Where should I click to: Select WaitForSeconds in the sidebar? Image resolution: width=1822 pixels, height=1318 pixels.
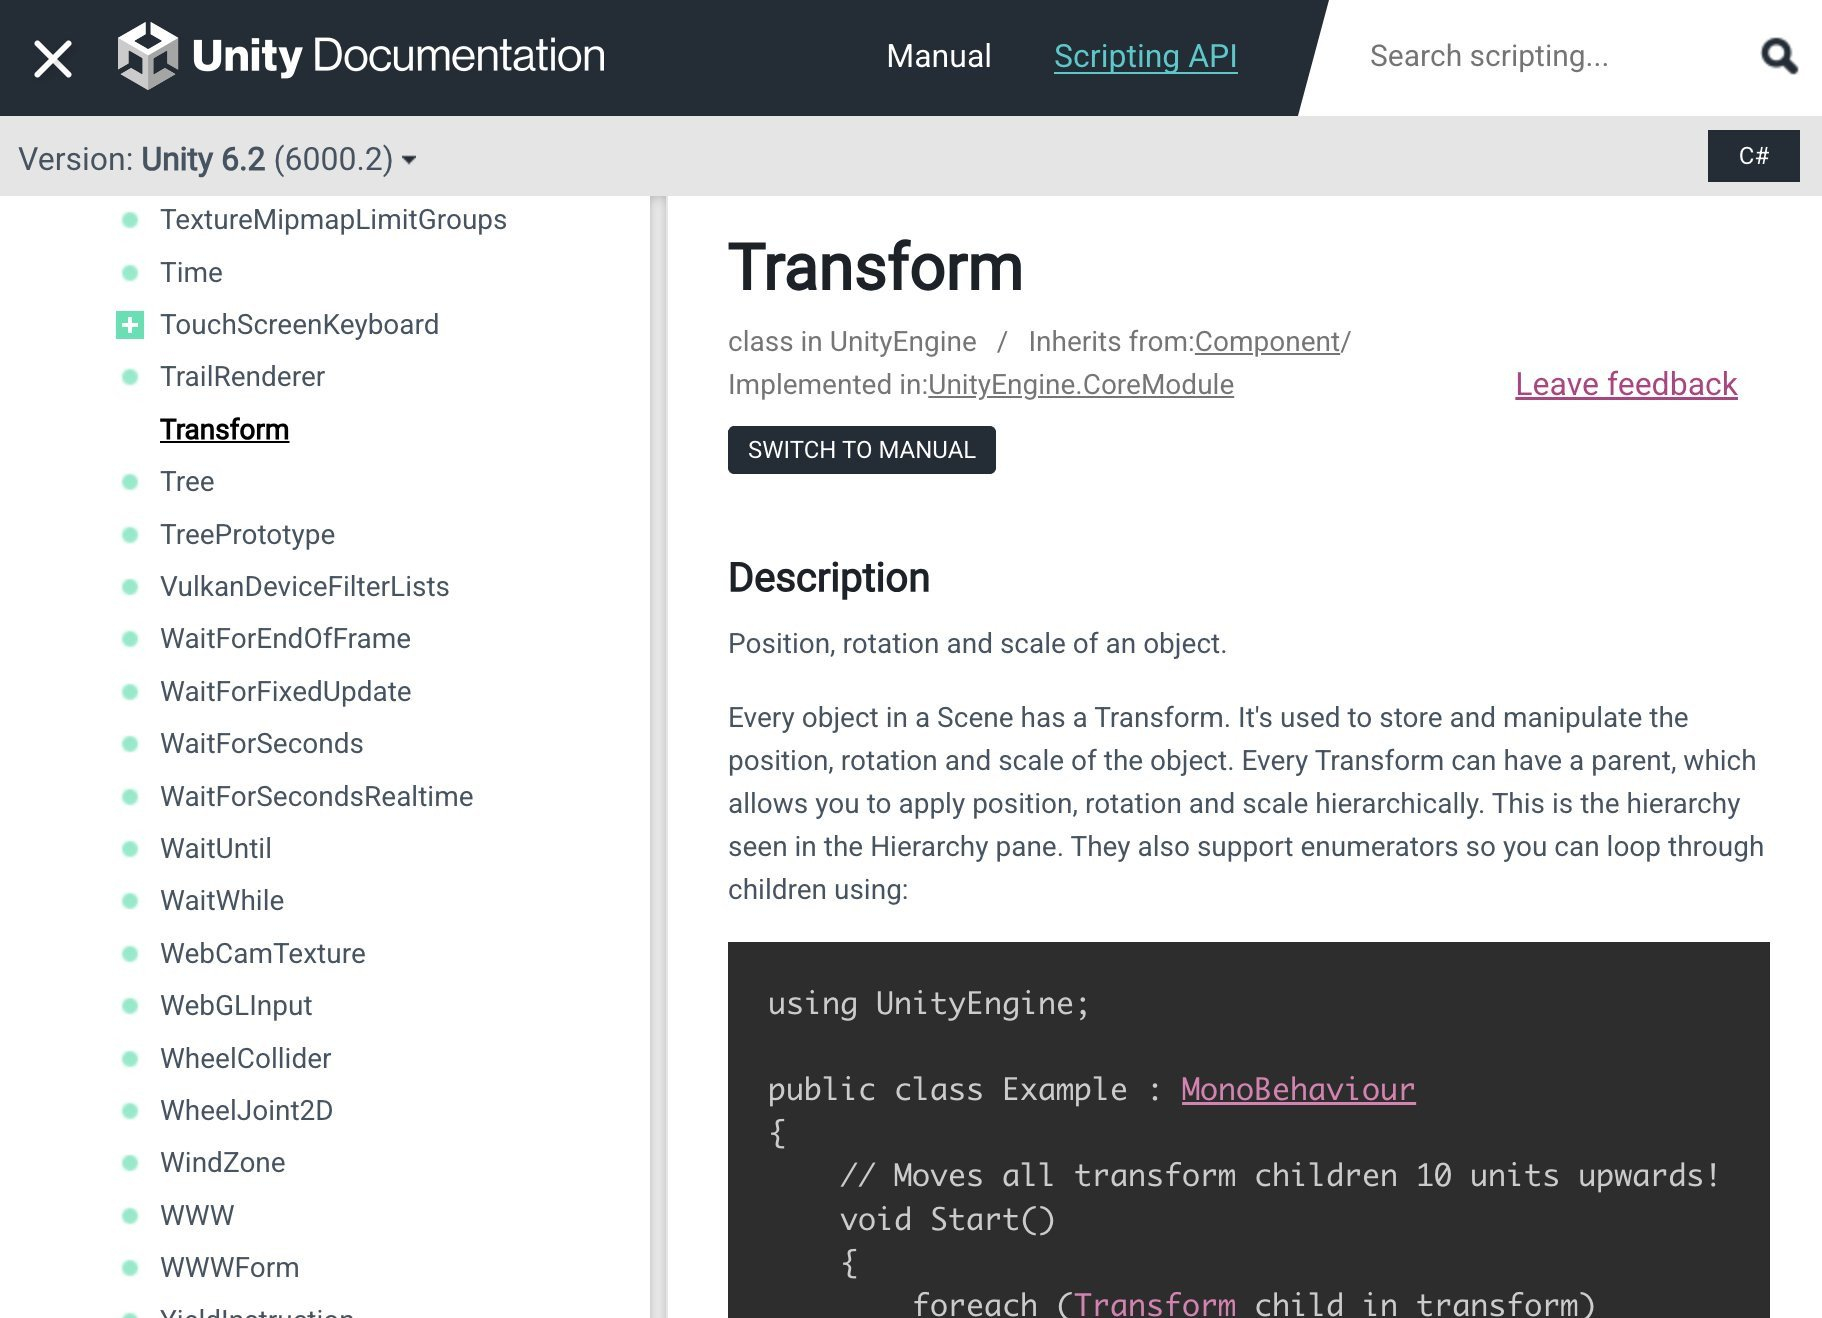click(x=261, y=744)
